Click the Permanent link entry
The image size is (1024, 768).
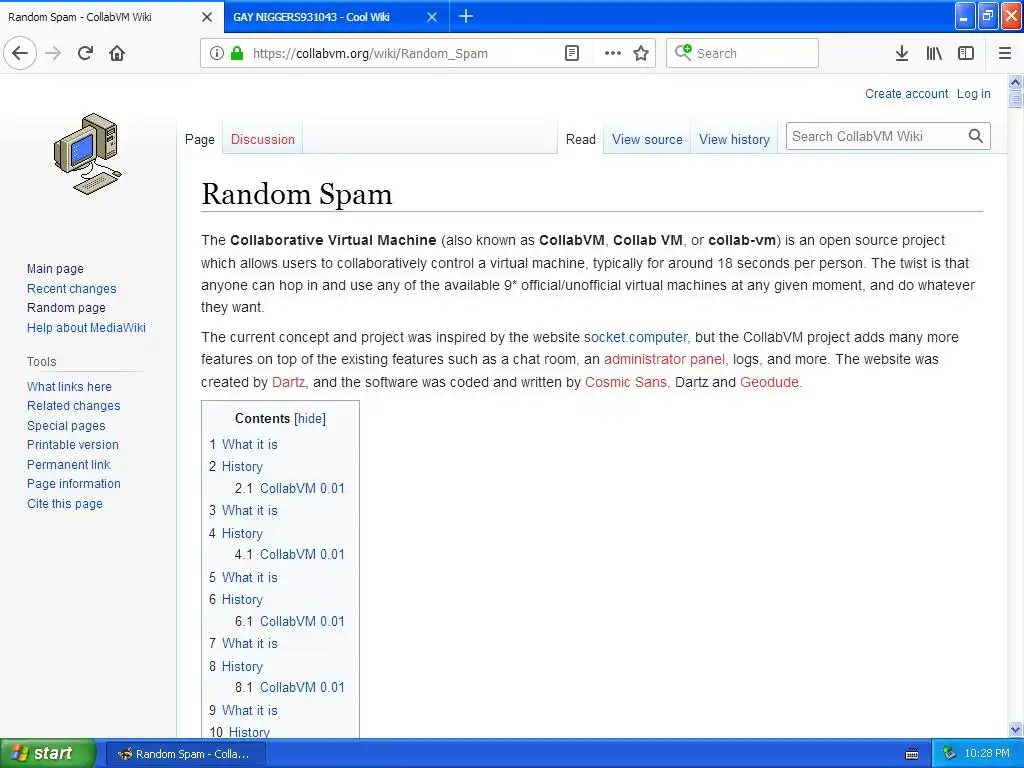pos(69,464)
